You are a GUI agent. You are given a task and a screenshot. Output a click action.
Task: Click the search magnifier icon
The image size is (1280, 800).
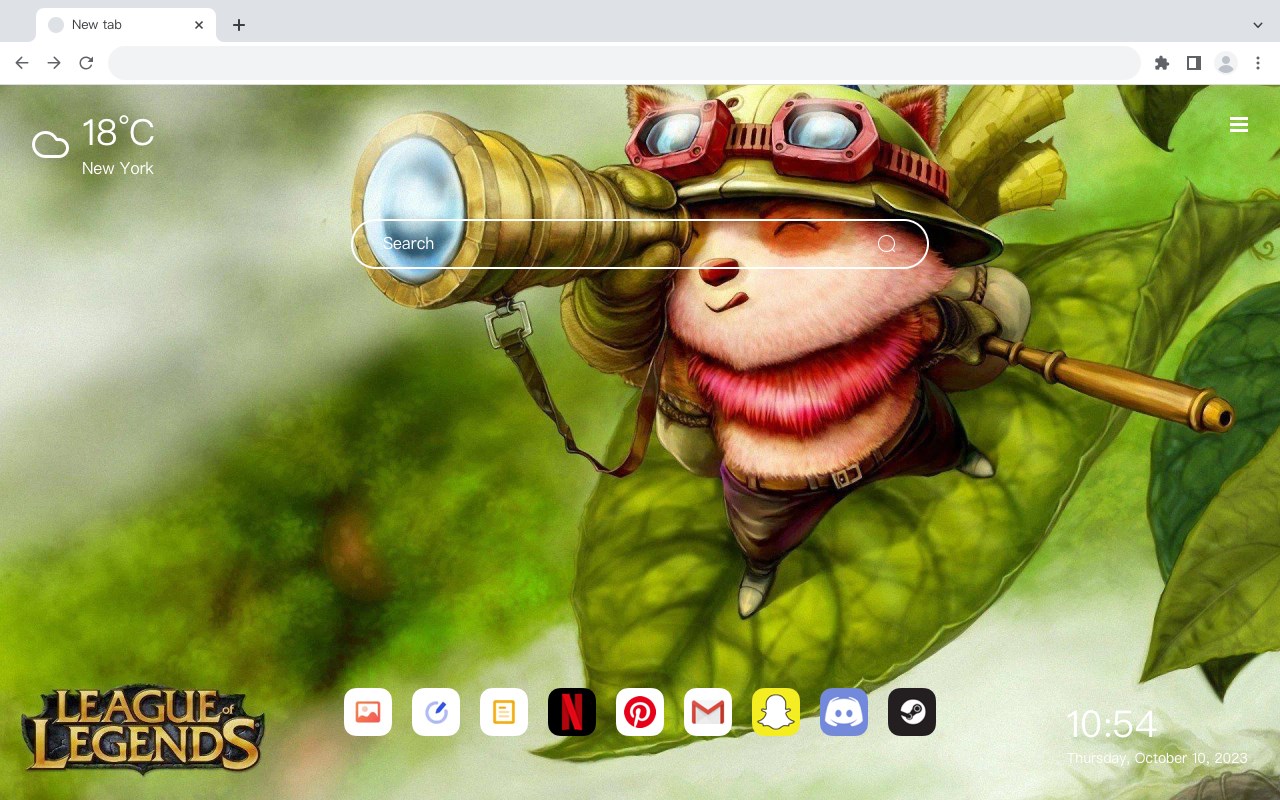[887, 244]
